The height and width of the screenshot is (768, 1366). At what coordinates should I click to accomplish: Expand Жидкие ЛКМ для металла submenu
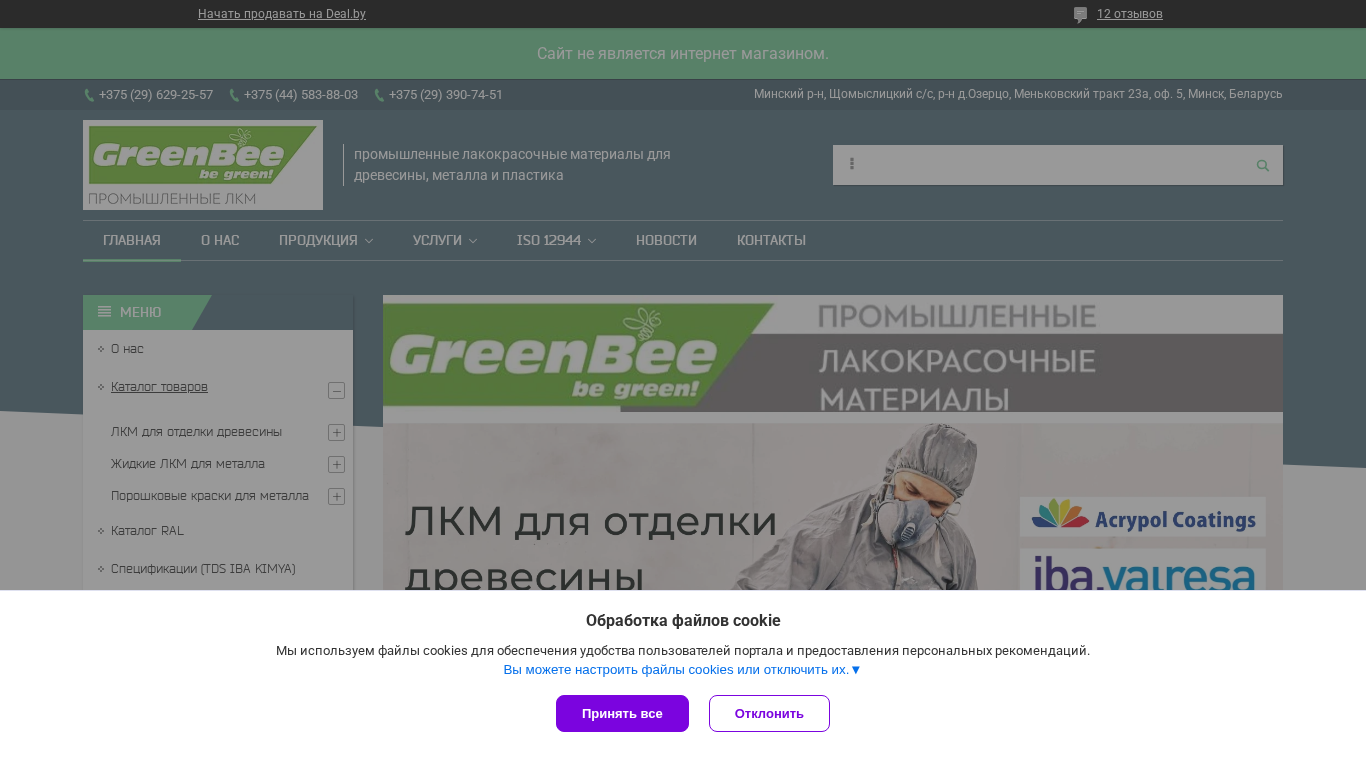pyautogui.click(x=336, y=465)
